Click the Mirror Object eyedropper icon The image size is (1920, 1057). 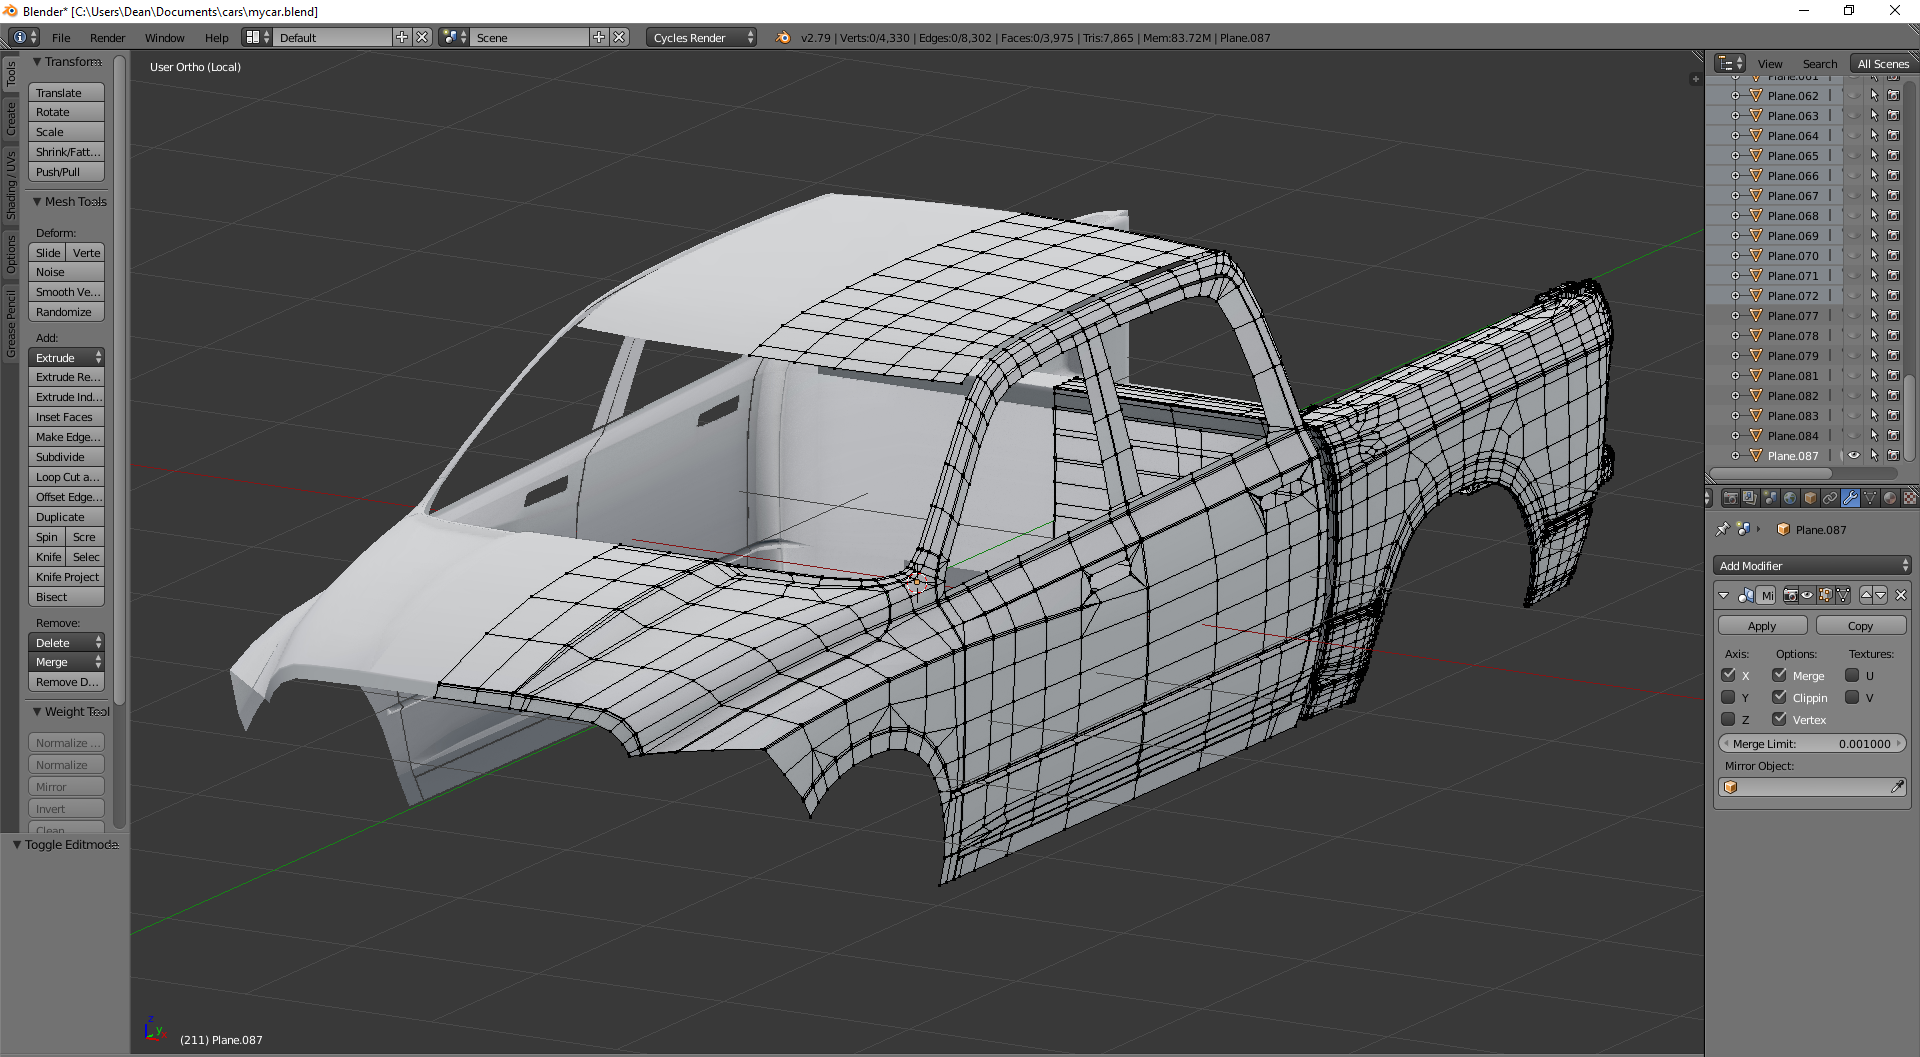[1897, 788]
